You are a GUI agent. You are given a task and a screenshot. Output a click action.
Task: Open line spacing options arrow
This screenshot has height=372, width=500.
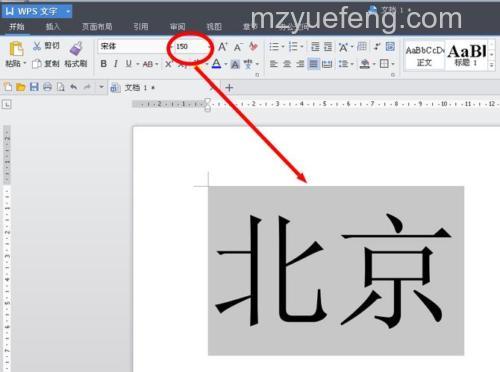click(352, 64)
